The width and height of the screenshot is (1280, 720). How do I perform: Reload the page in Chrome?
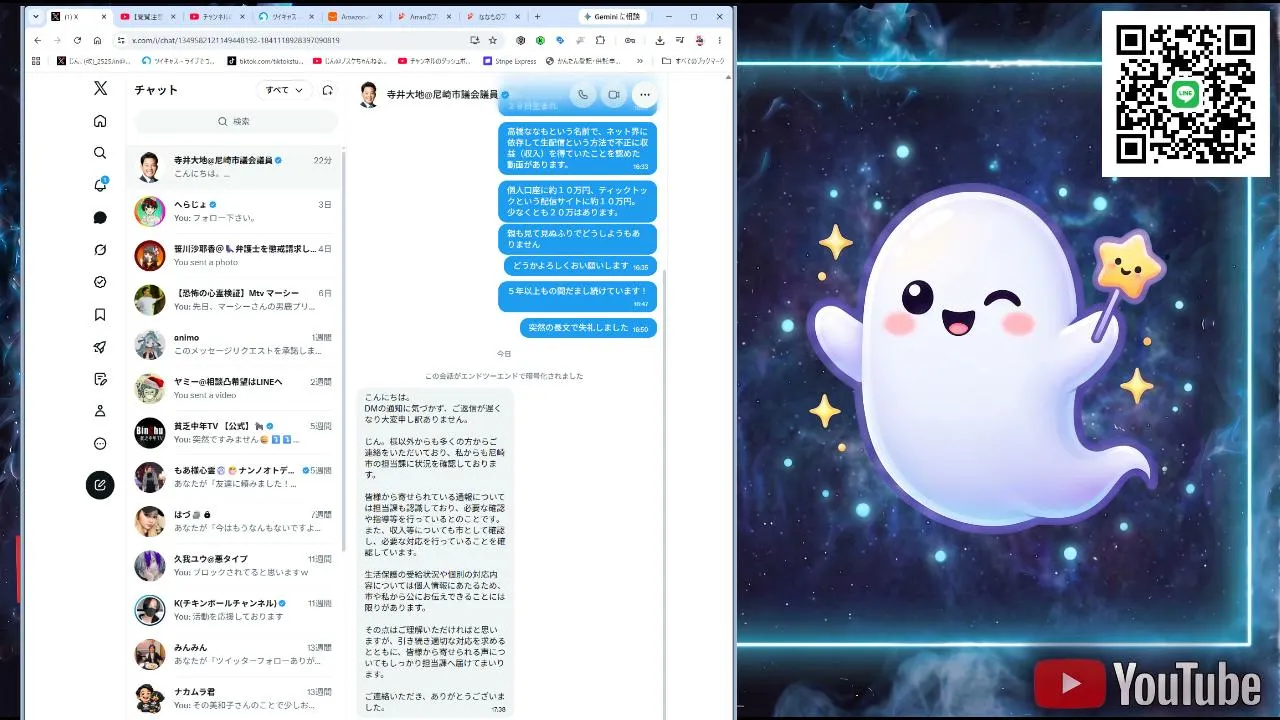77,40
